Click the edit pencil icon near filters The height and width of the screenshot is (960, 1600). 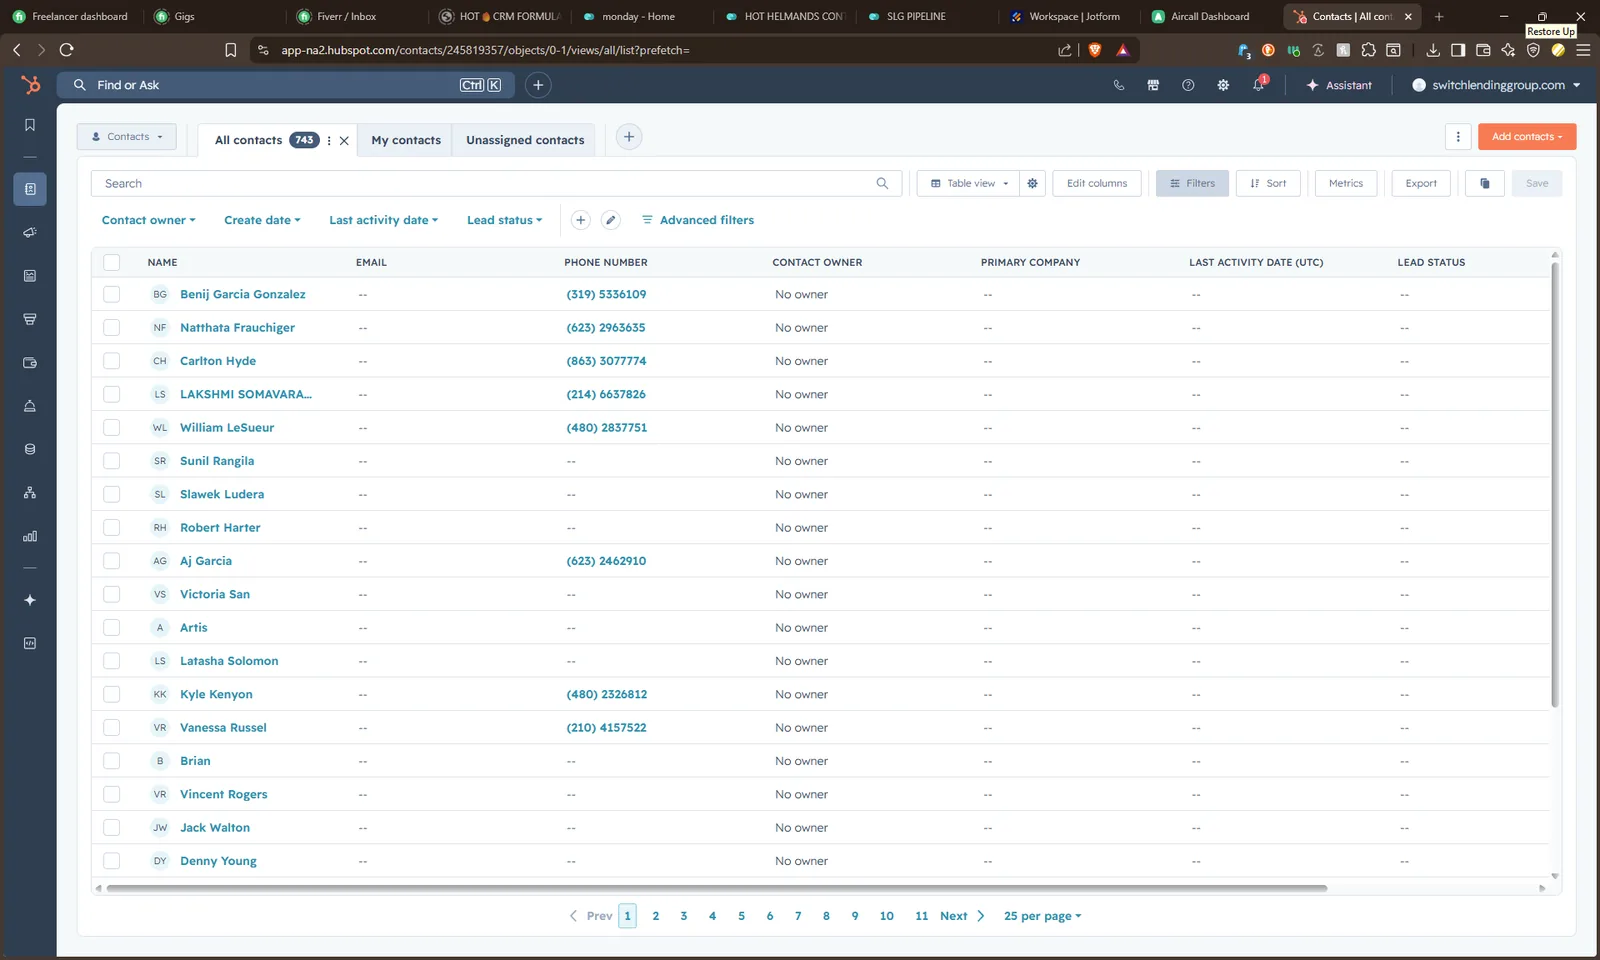click(x=611, y=220)
